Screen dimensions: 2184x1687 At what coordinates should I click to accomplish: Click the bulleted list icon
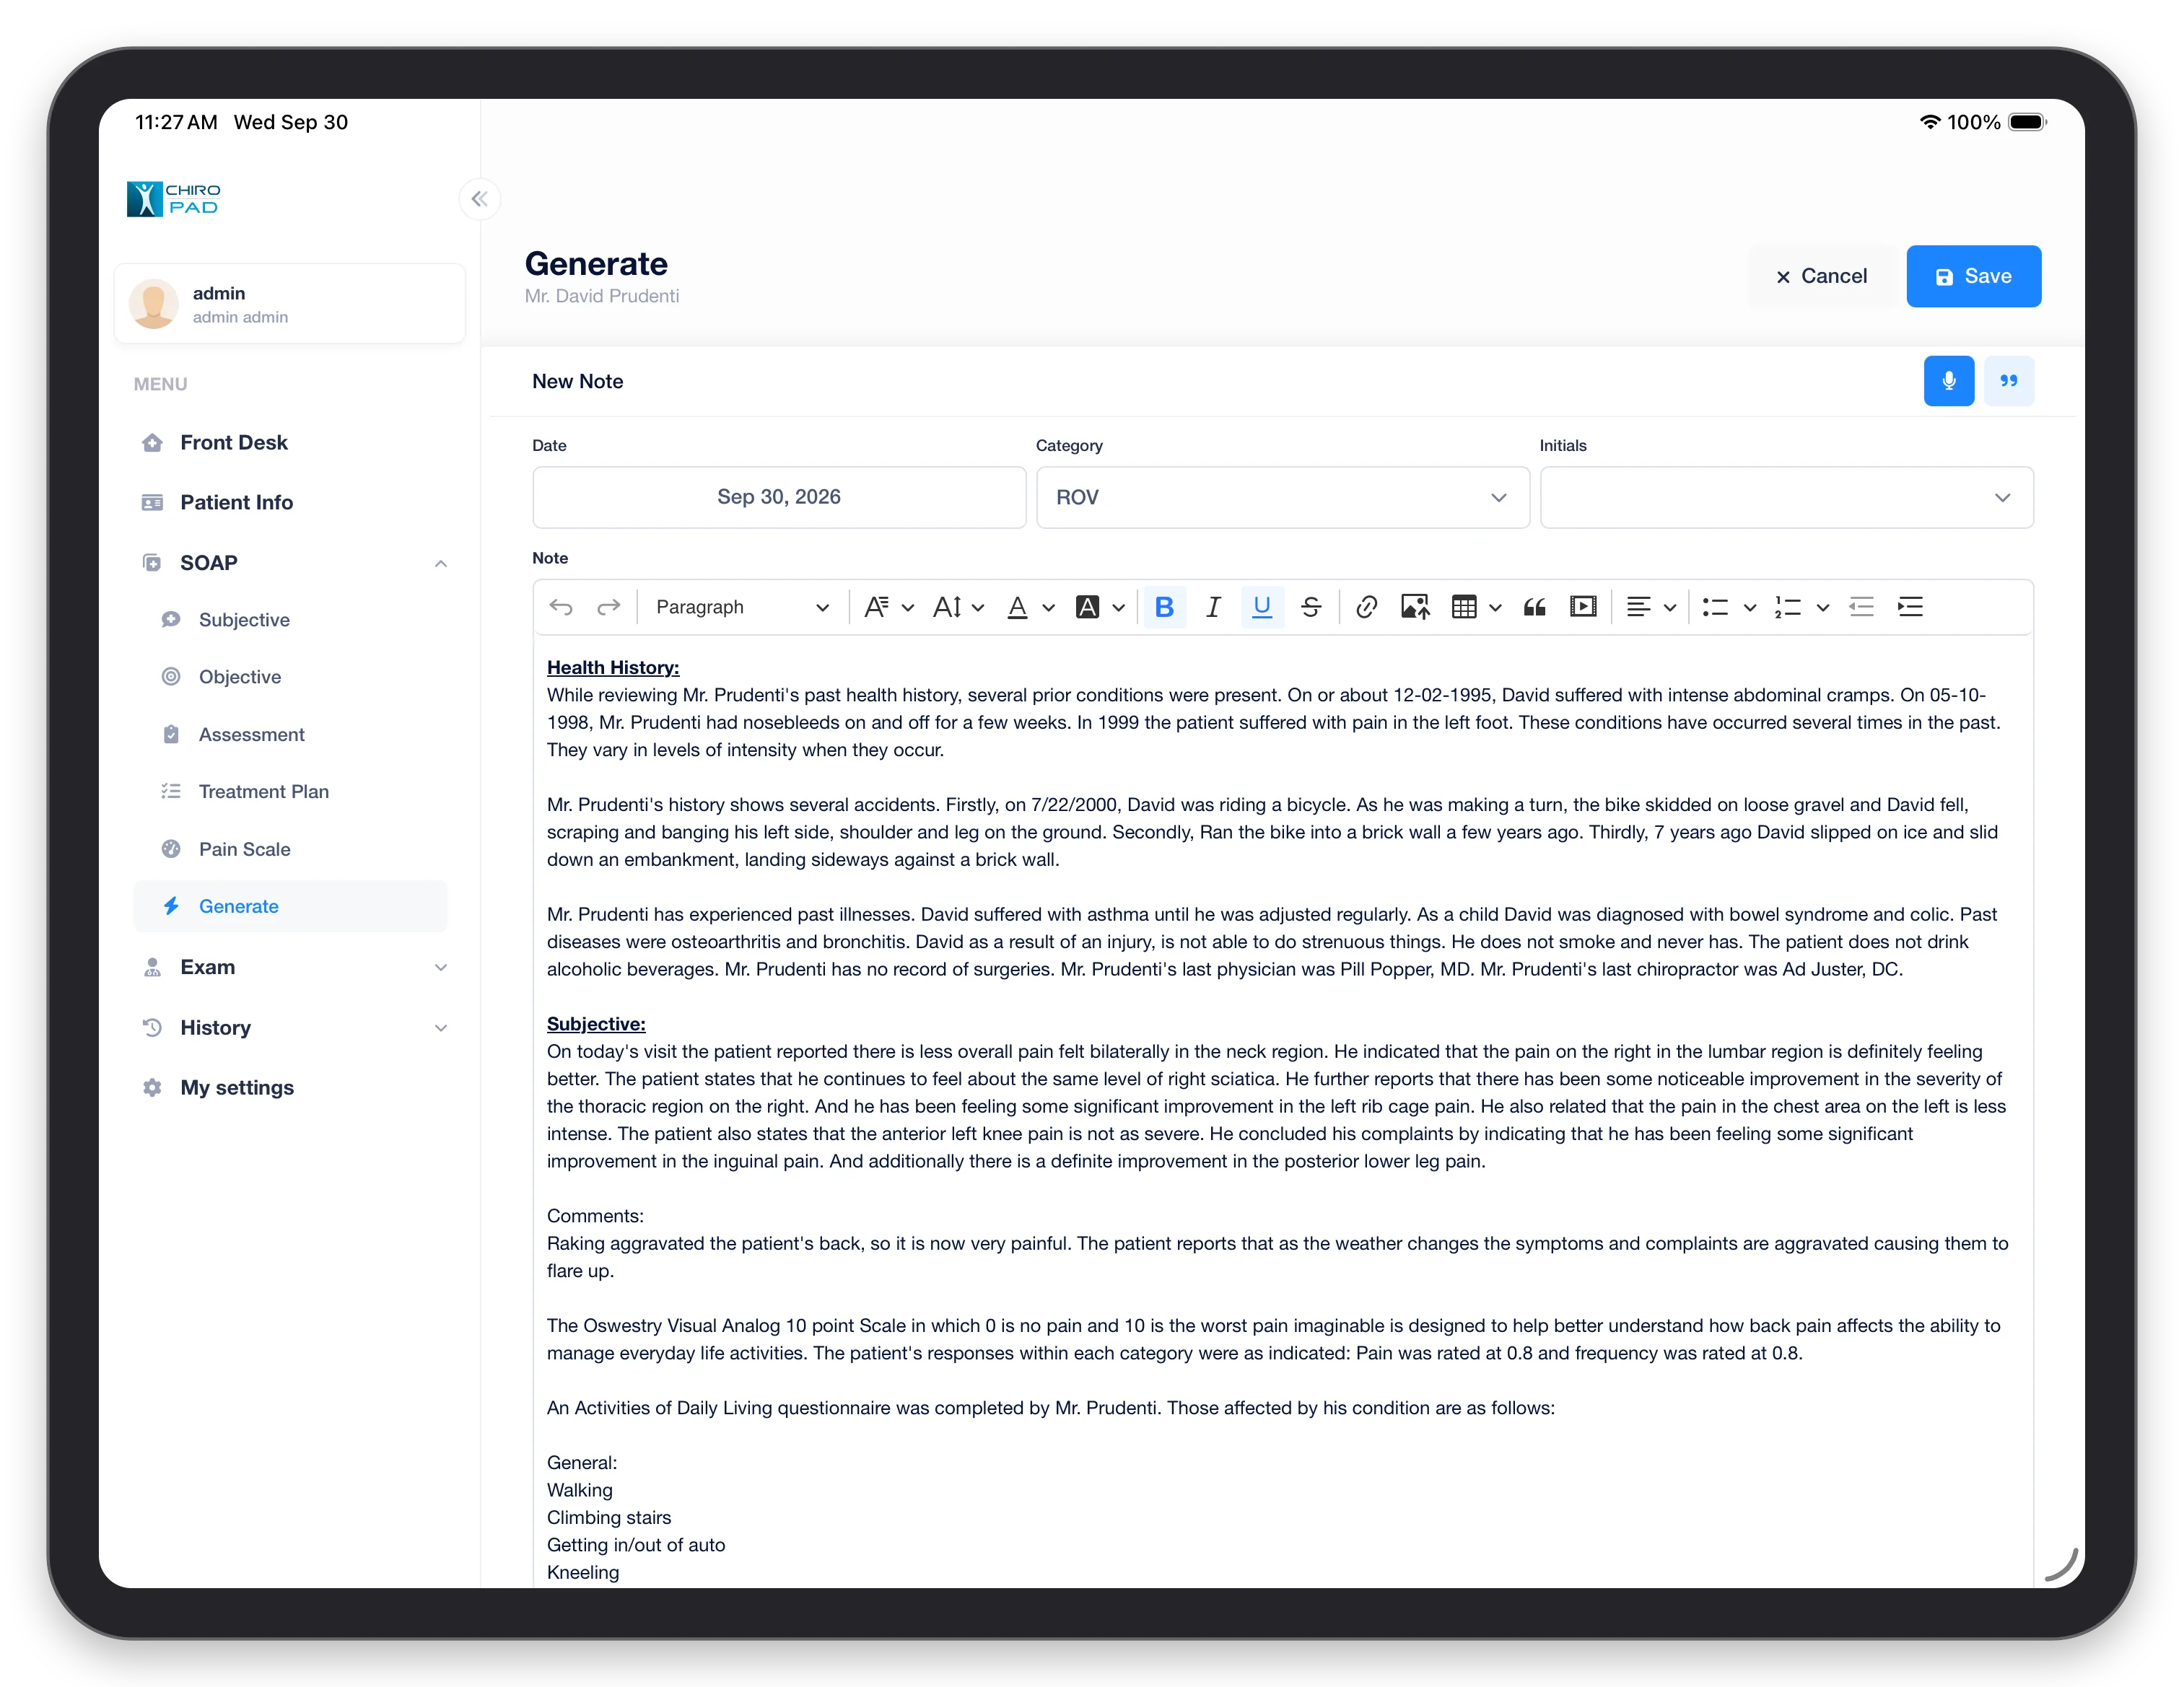coord(1716,607)
